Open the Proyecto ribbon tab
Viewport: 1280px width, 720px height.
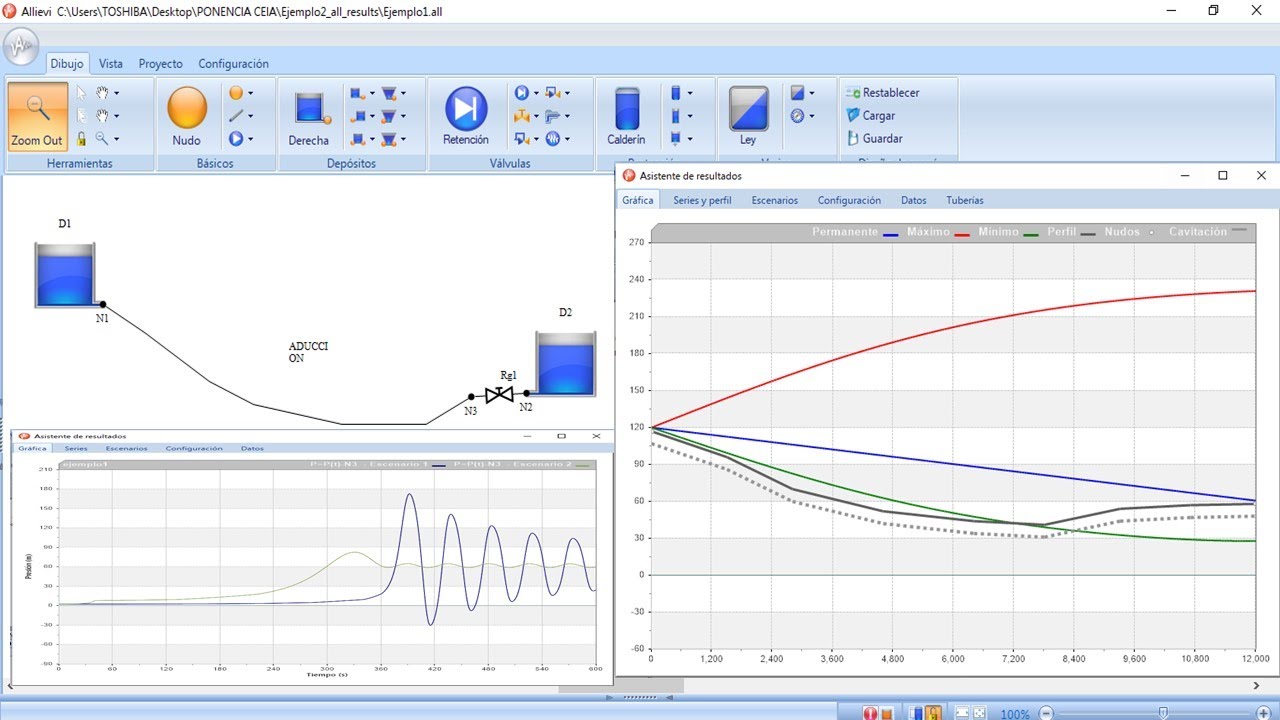[x=160, y=63]
